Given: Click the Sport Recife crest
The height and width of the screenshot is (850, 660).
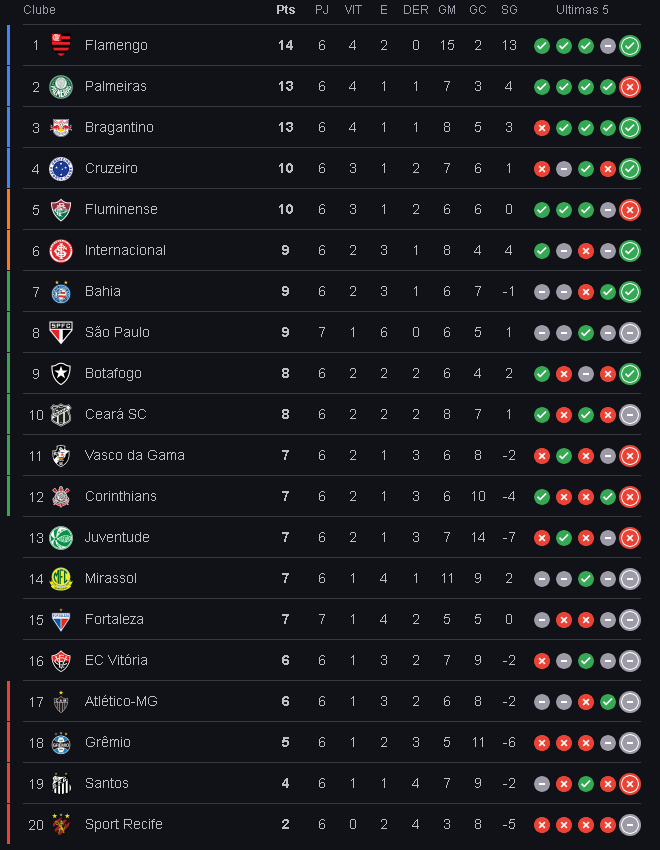Looking at the screenshot, I should (61, 825).
